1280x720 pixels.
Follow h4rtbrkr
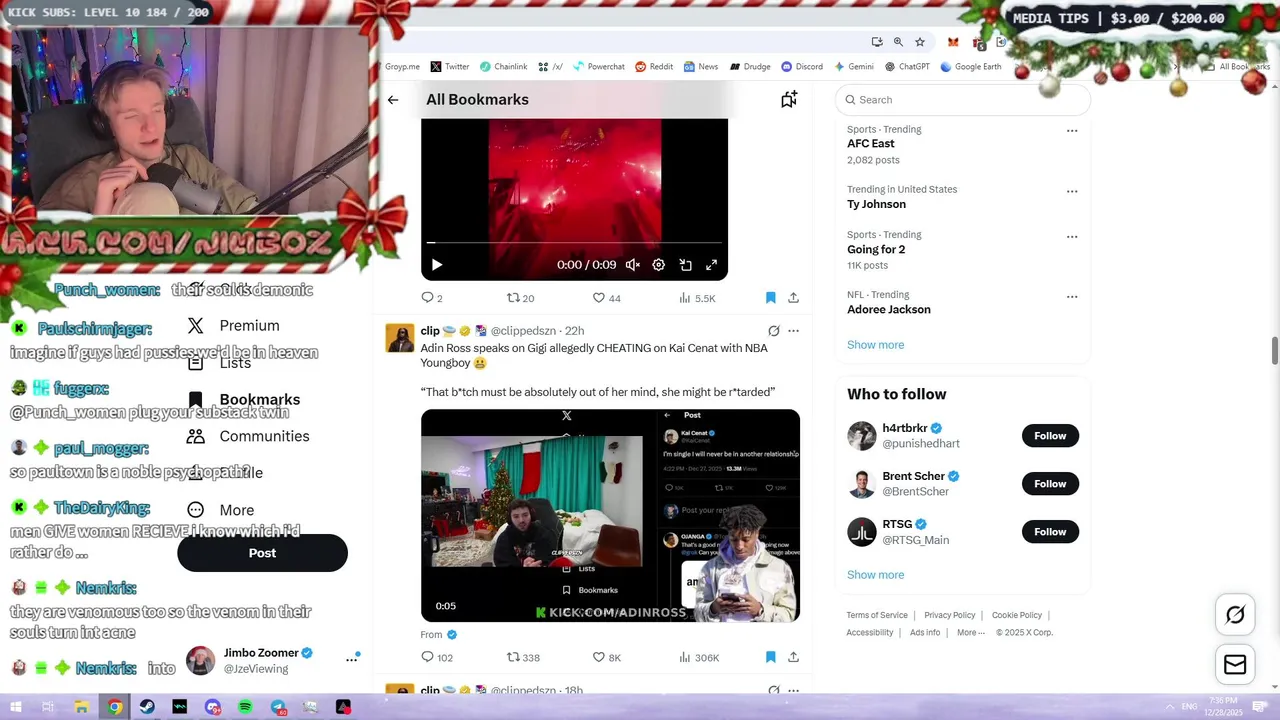tap(1050, 436)
